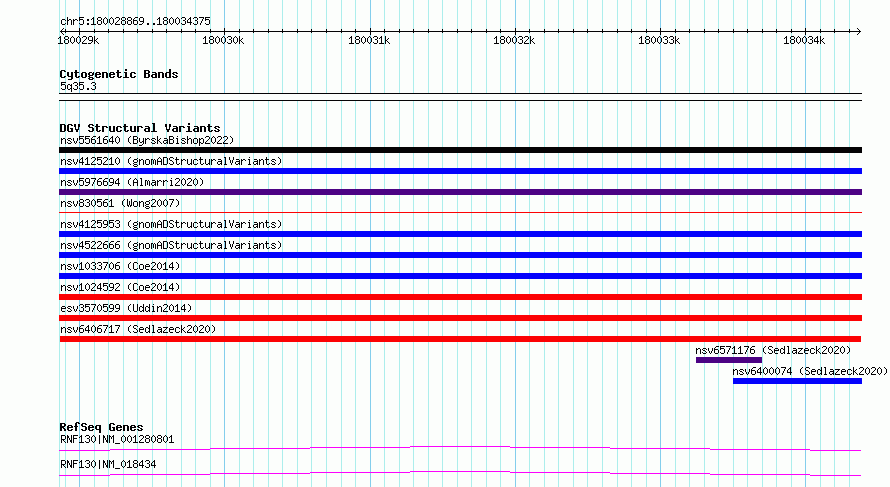Click the short purple nsv6571176 bar

[729, 360]
